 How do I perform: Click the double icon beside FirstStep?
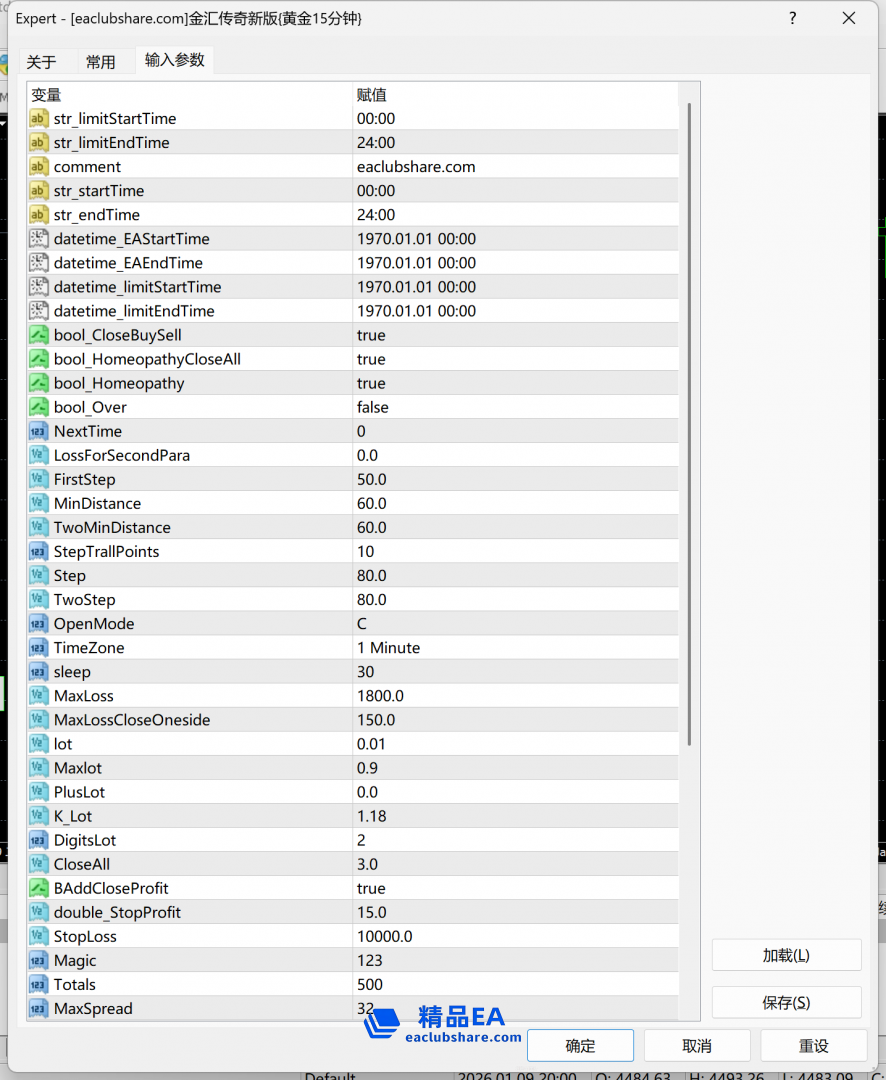(x=39, y=479)
